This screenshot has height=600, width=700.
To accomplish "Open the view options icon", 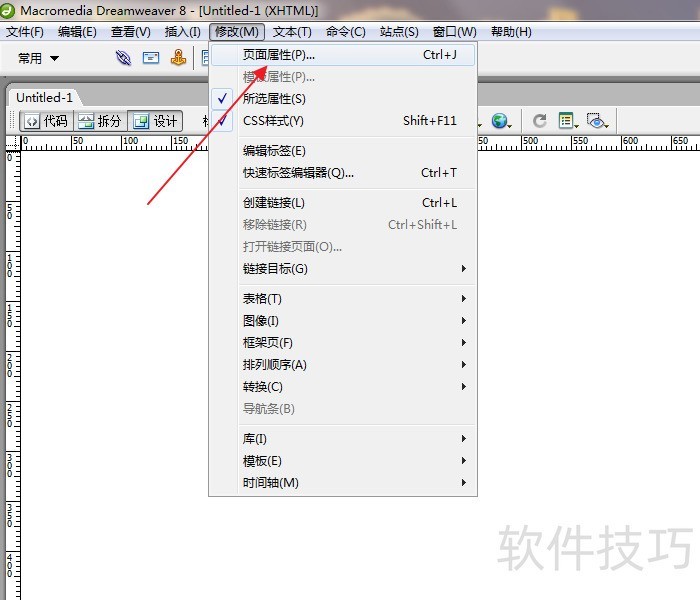I will click(568, 121).
